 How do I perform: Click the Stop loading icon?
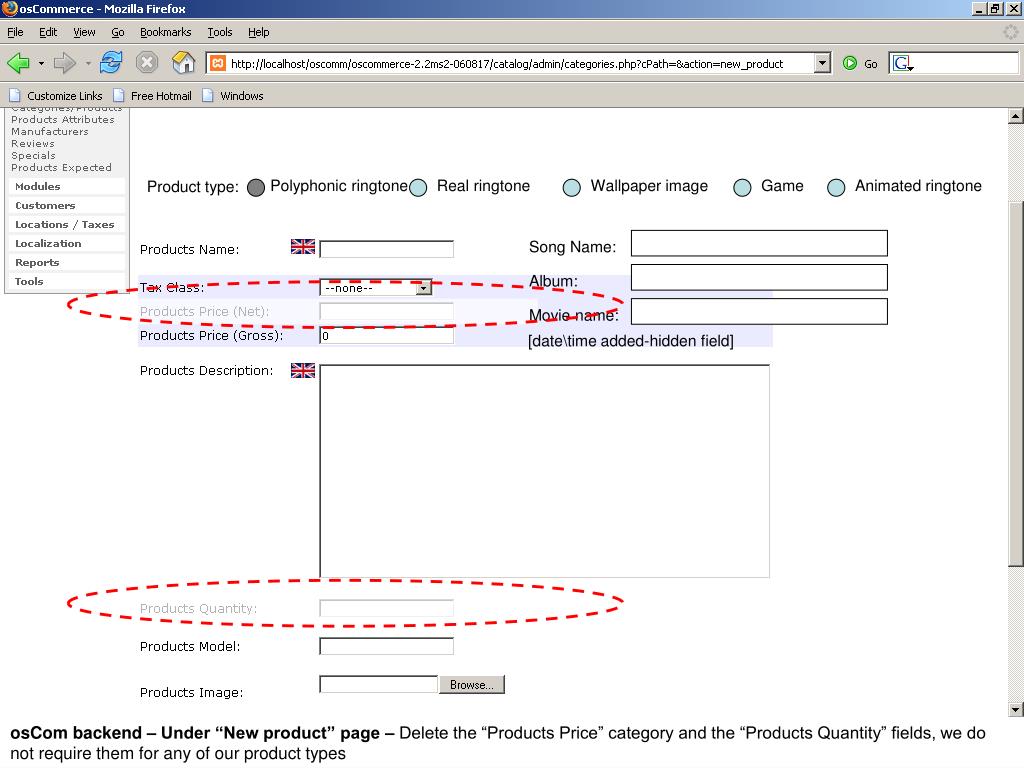tap(147, 63)
